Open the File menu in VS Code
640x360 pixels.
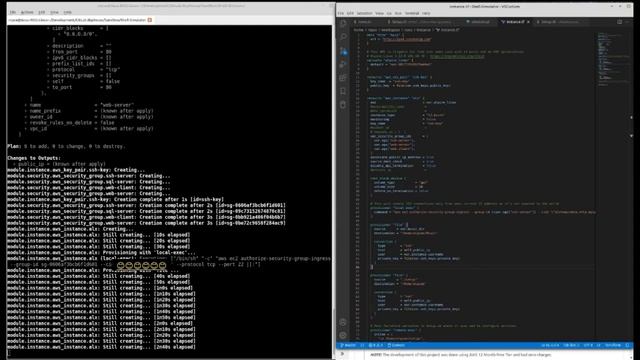tap(340, 13)
